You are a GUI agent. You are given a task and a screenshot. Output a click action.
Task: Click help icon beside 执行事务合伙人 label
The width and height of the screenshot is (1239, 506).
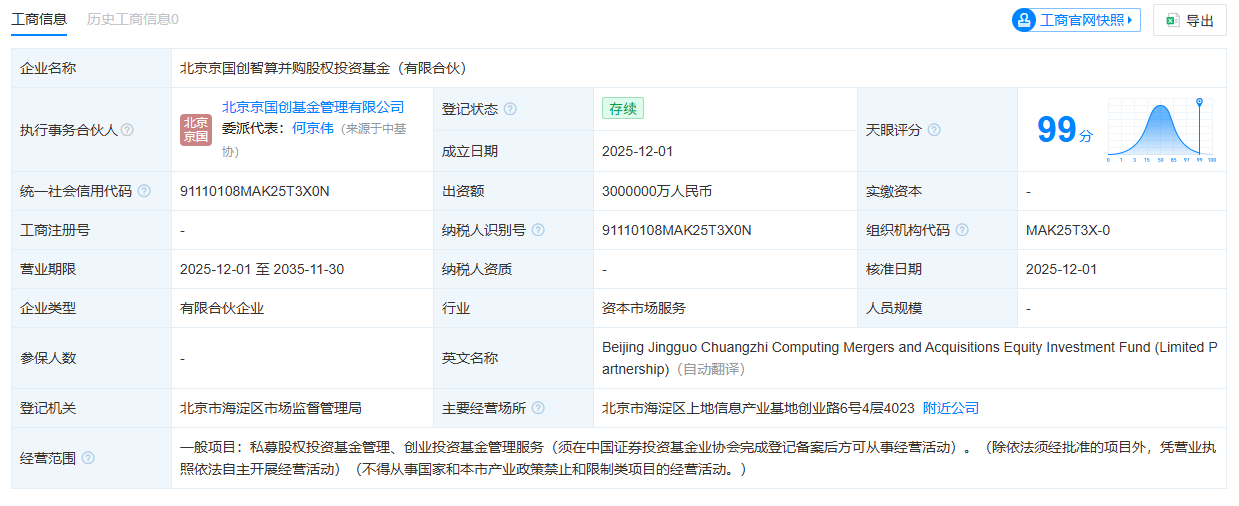[x=127, y=130]
